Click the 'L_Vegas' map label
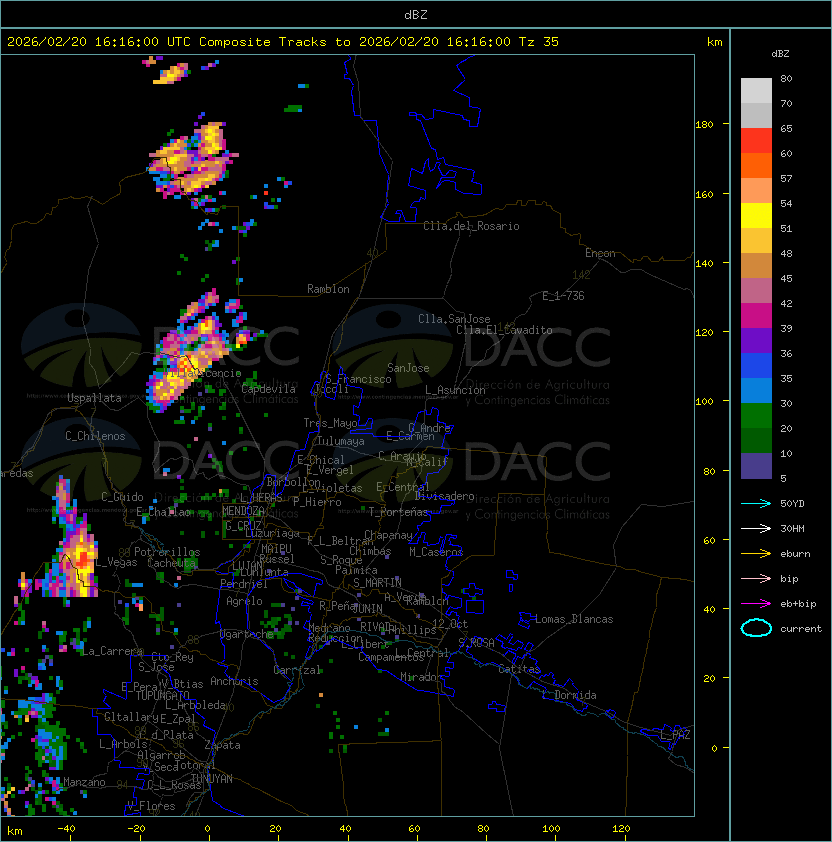Viewport: 832px width, 842px height. coord(116,563)
